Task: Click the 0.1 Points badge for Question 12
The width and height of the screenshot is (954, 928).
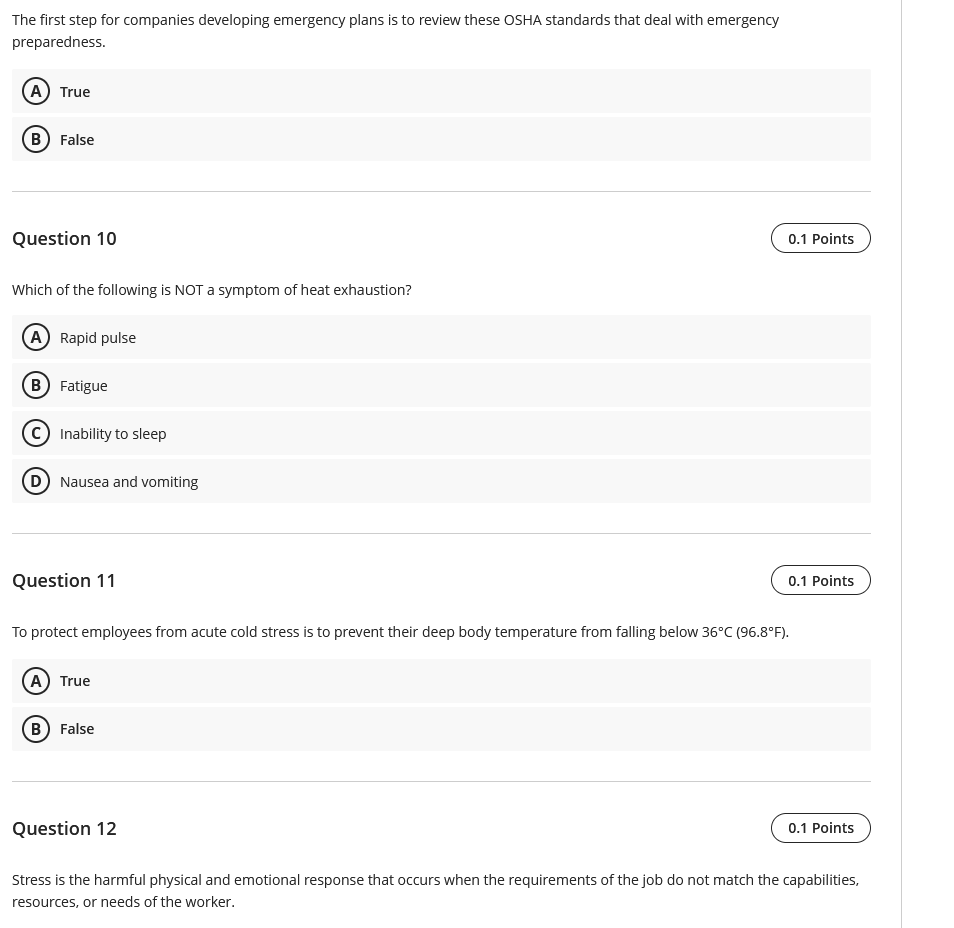Action: click(820, 828)
